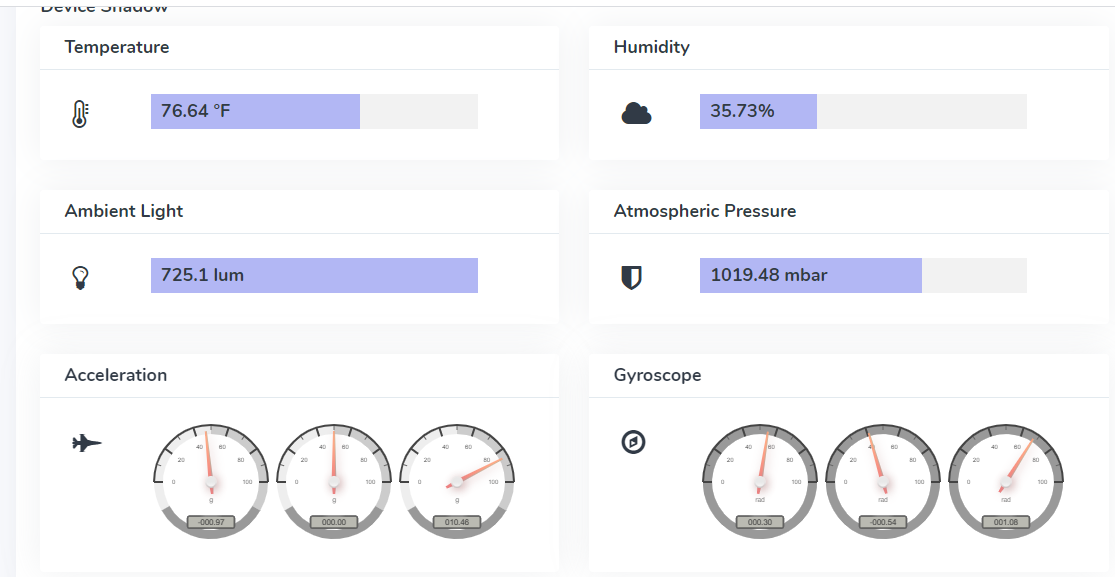
Task: Click the cloud icon beside humidity
Action: pos(636,113)
